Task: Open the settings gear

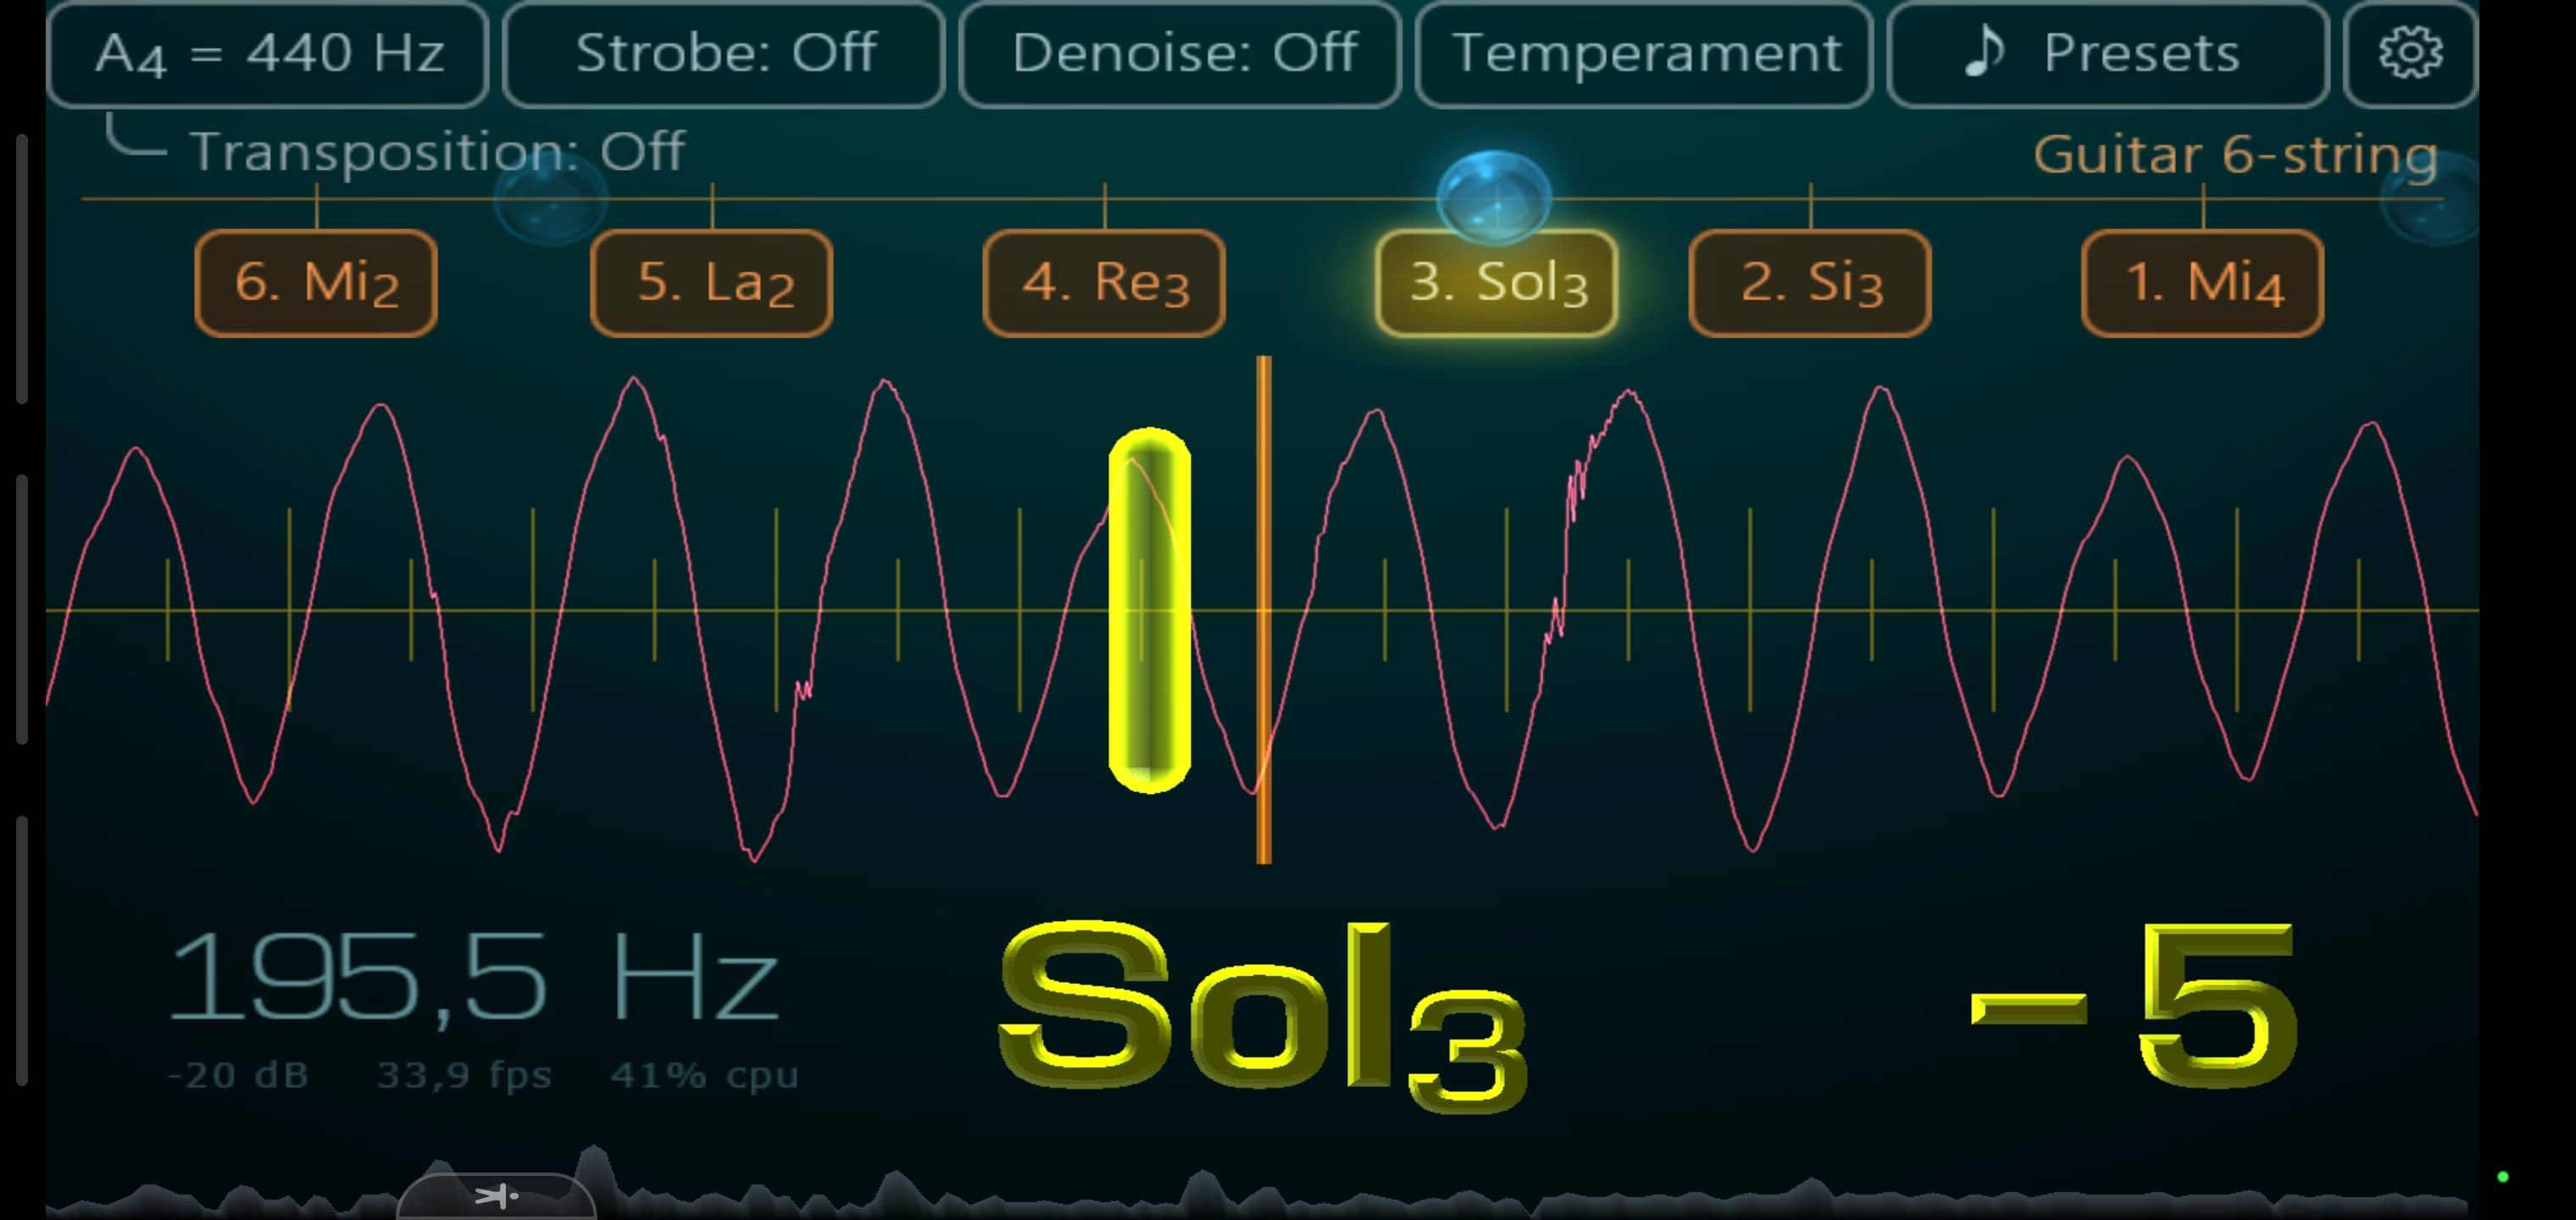Action: 2410,53
